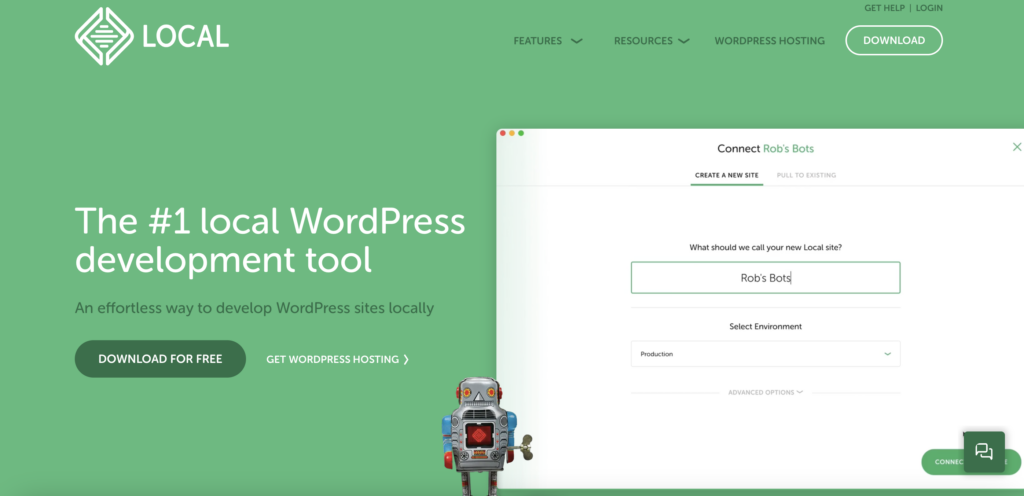Click the Download button in header
1024x496 pixels.
[x=894, y=40]
